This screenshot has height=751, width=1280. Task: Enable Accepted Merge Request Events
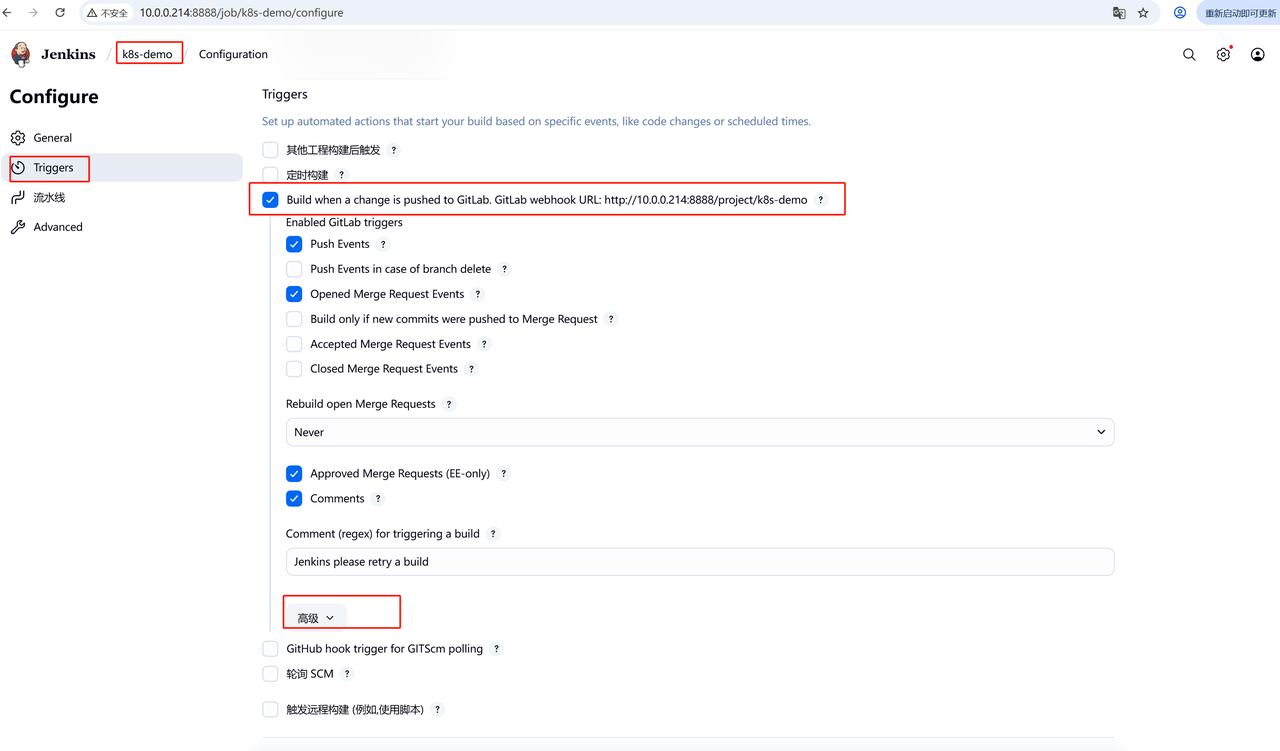(x=294, y=344)
